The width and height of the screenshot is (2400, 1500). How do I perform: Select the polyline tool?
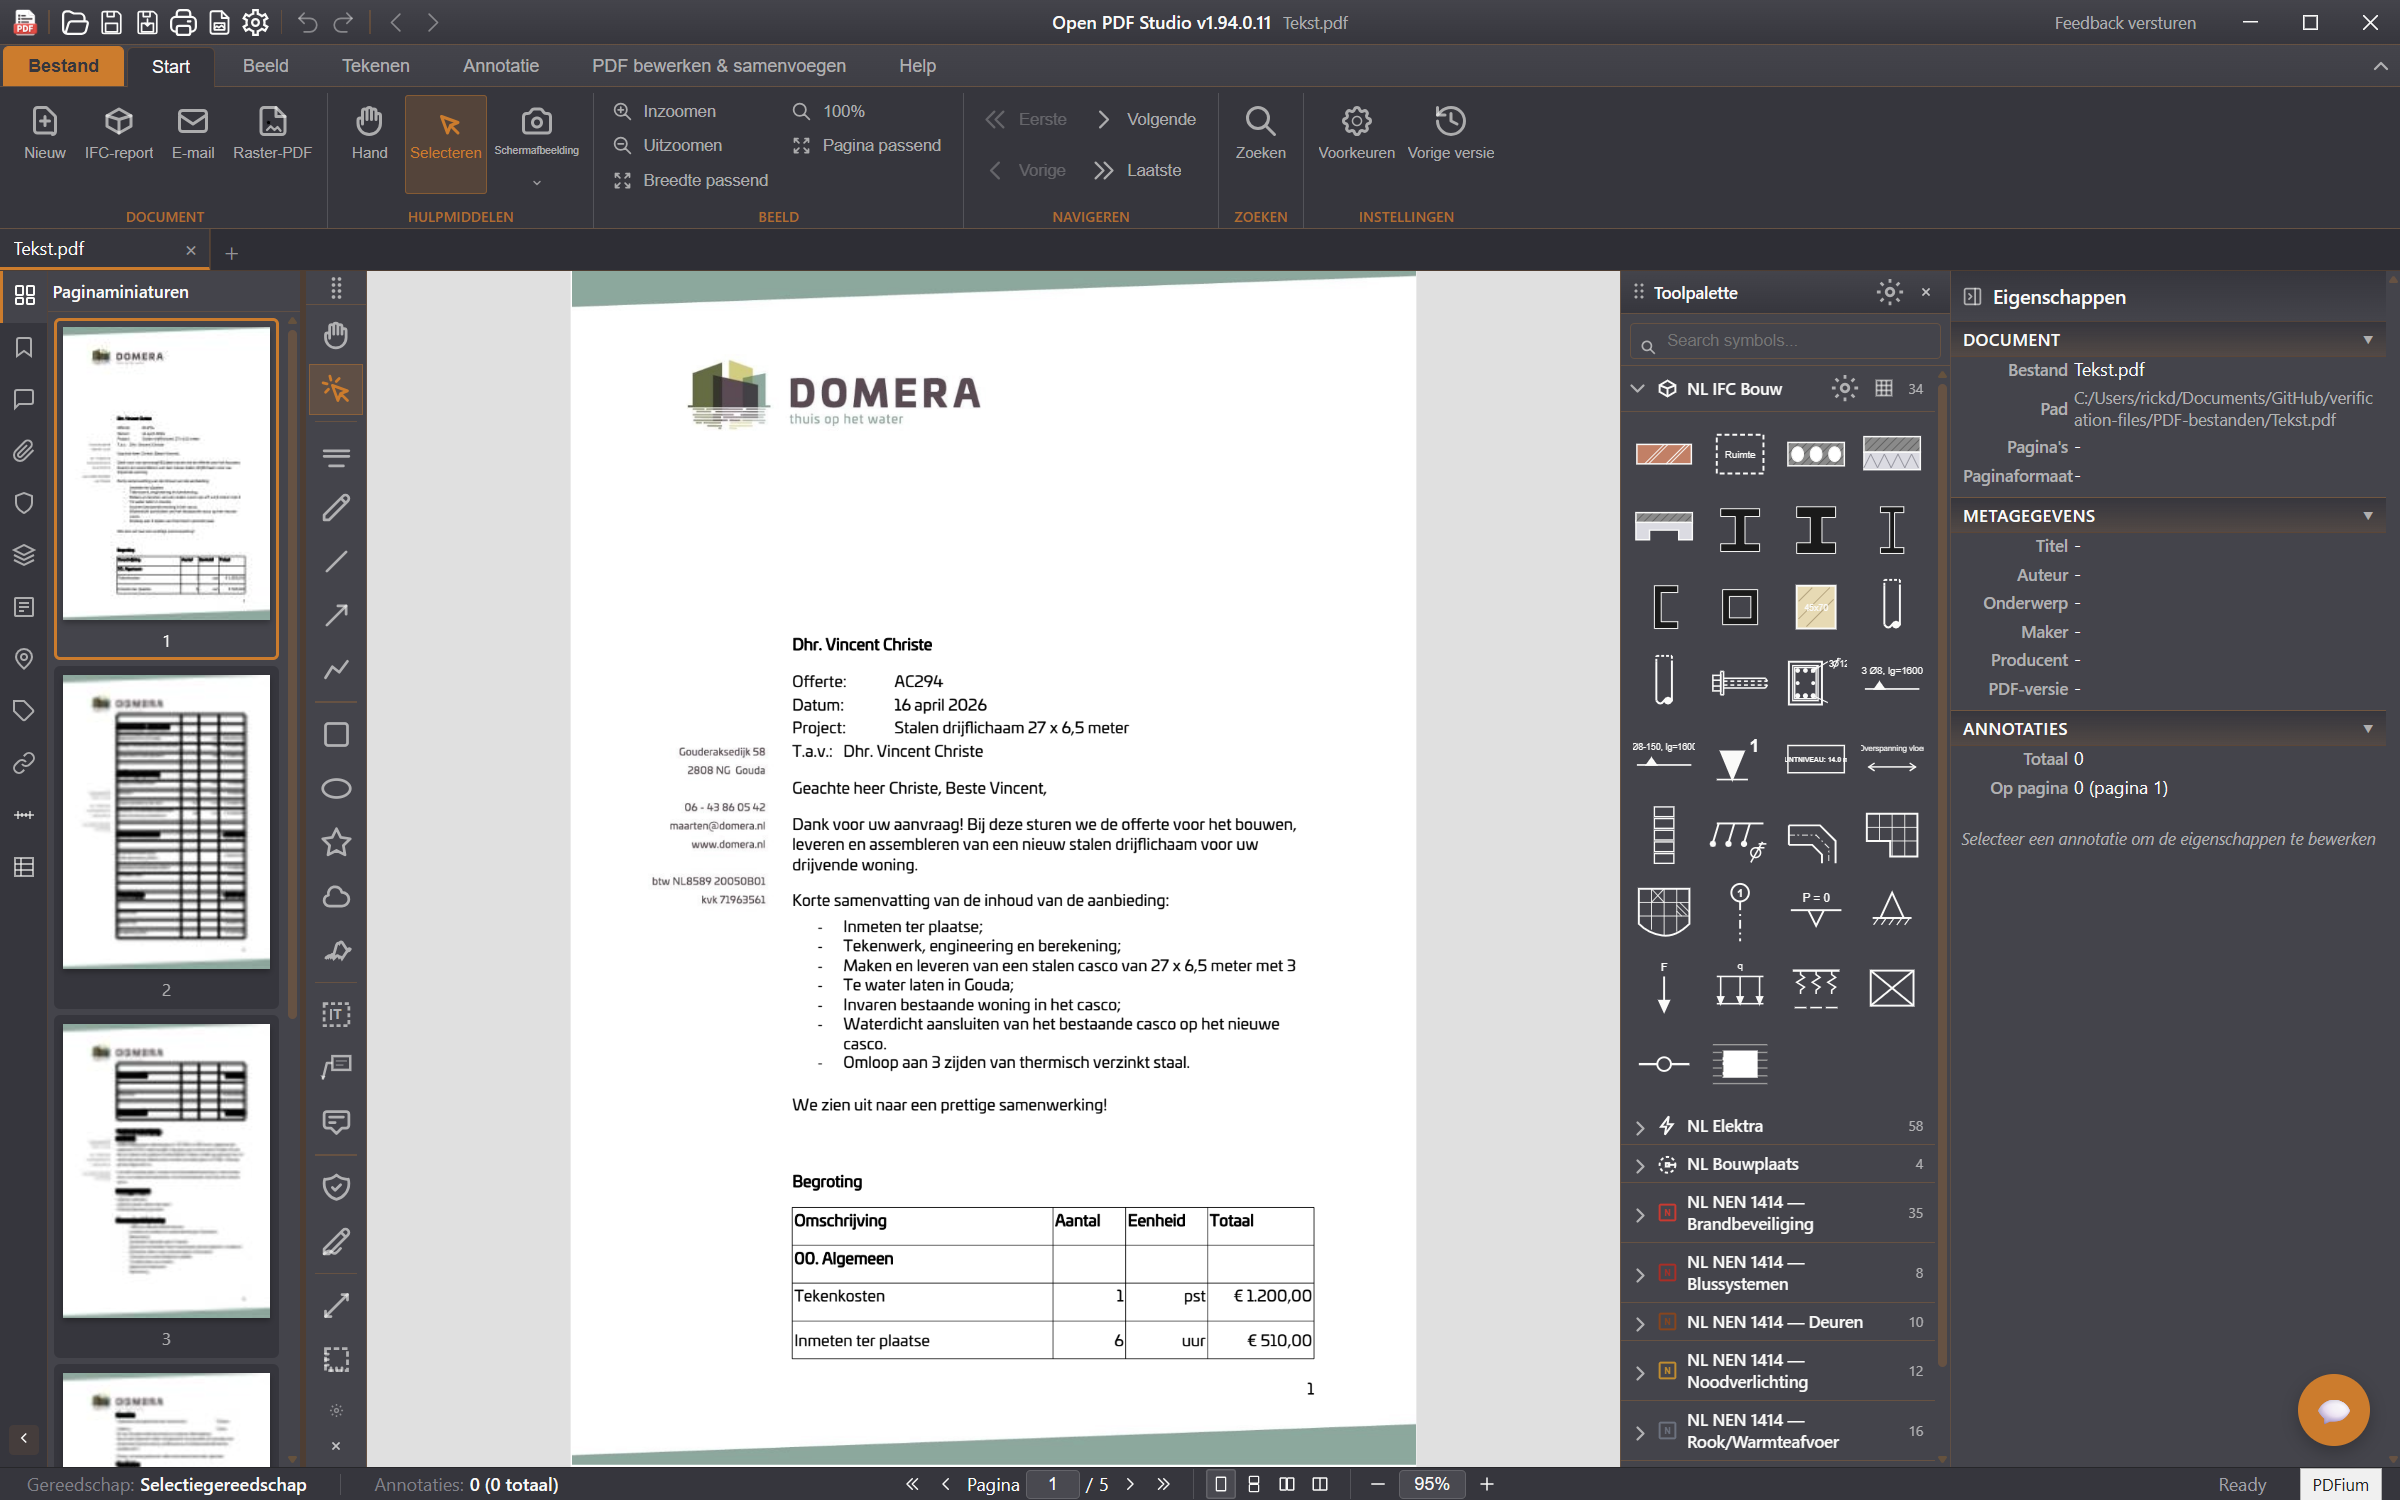click(x=336, y=668)
